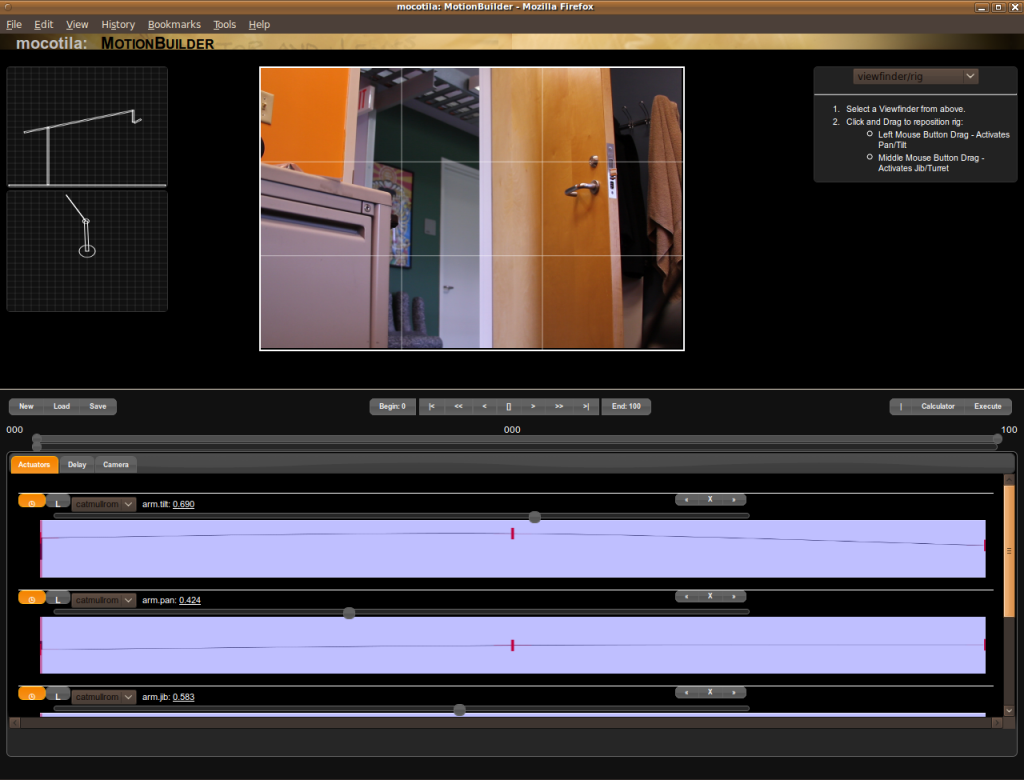Click the side-view rig diagram

(87, 126)
